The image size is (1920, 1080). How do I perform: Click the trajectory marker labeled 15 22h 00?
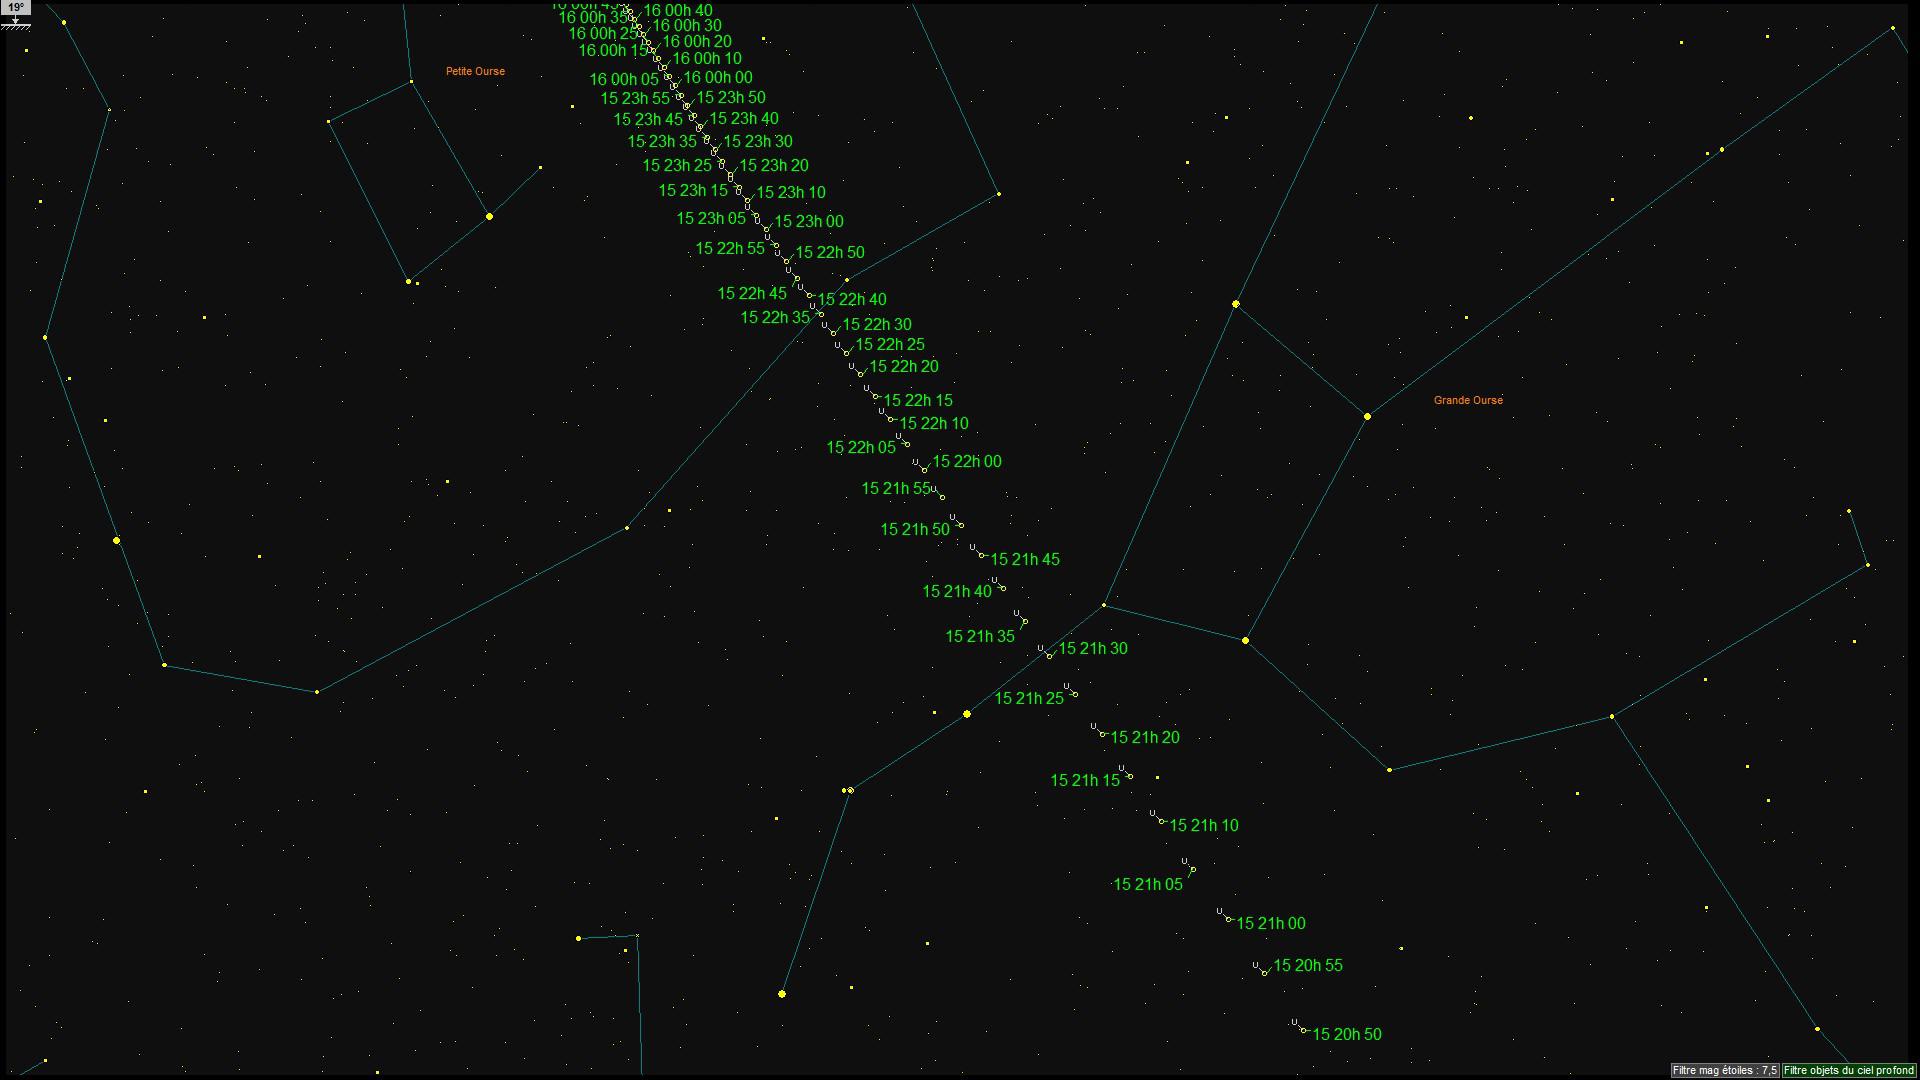[924, 469]
